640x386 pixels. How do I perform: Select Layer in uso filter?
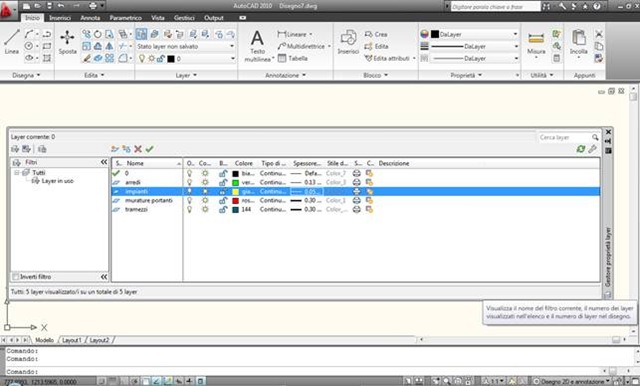click(57, 181)
